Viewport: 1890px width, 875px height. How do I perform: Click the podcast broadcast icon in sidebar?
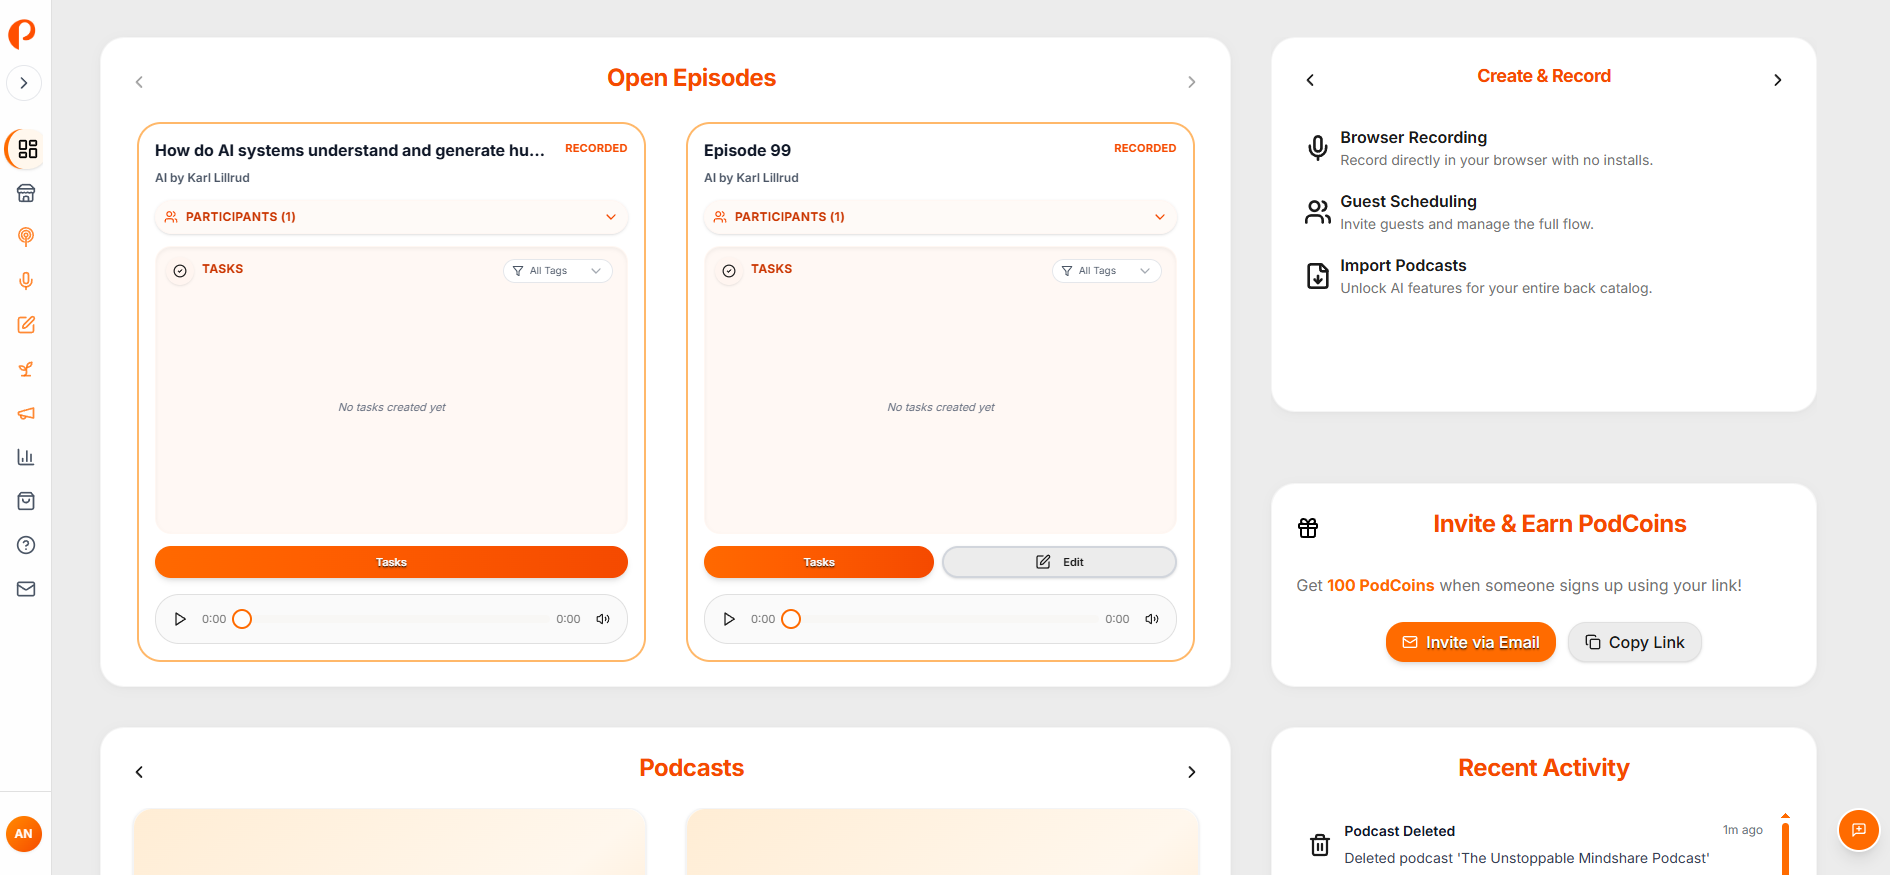click(x=26, y=237)
